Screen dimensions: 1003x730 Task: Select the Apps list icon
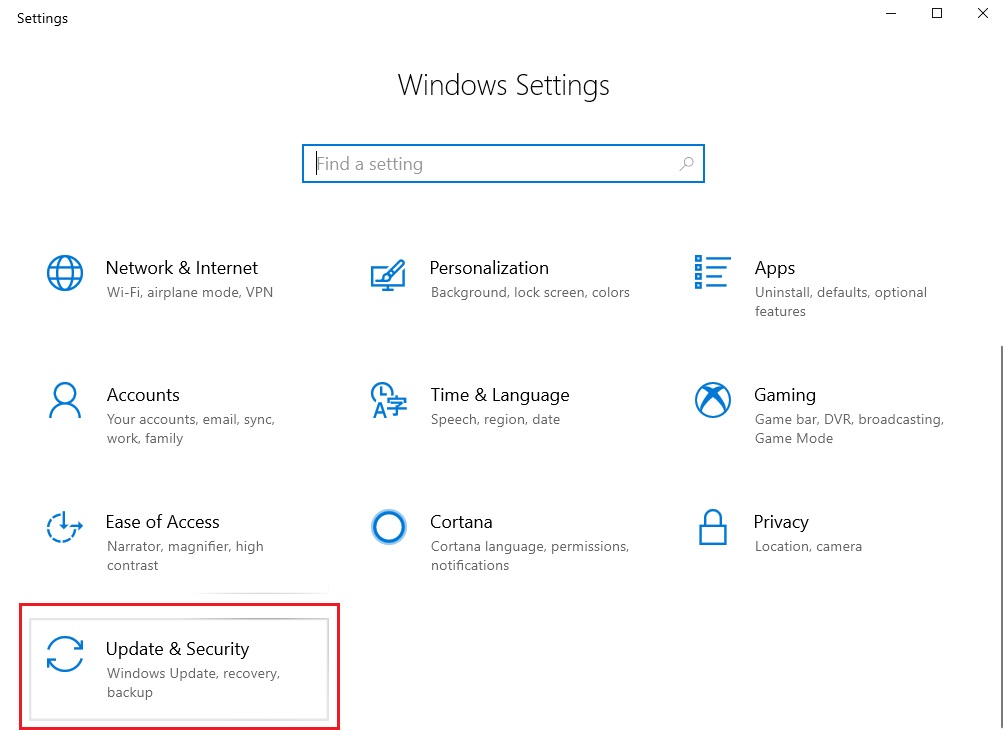tap(712, 271)
